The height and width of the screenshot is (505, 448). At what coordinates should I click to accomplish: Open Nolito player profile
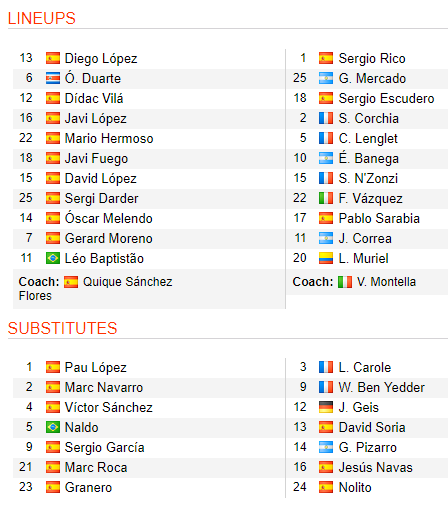click(355, 487)
